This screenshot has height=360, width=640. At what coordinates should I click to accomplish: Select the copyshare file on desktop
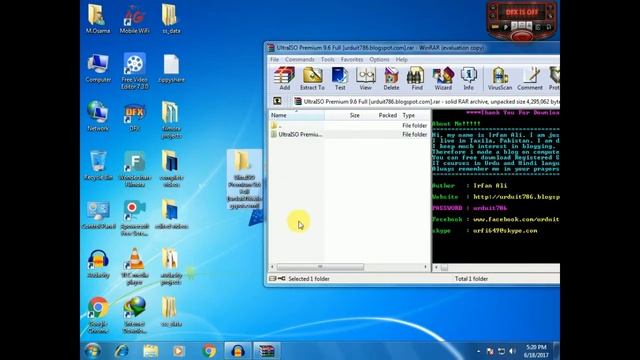pyautogui.click(x=171, y=68)
